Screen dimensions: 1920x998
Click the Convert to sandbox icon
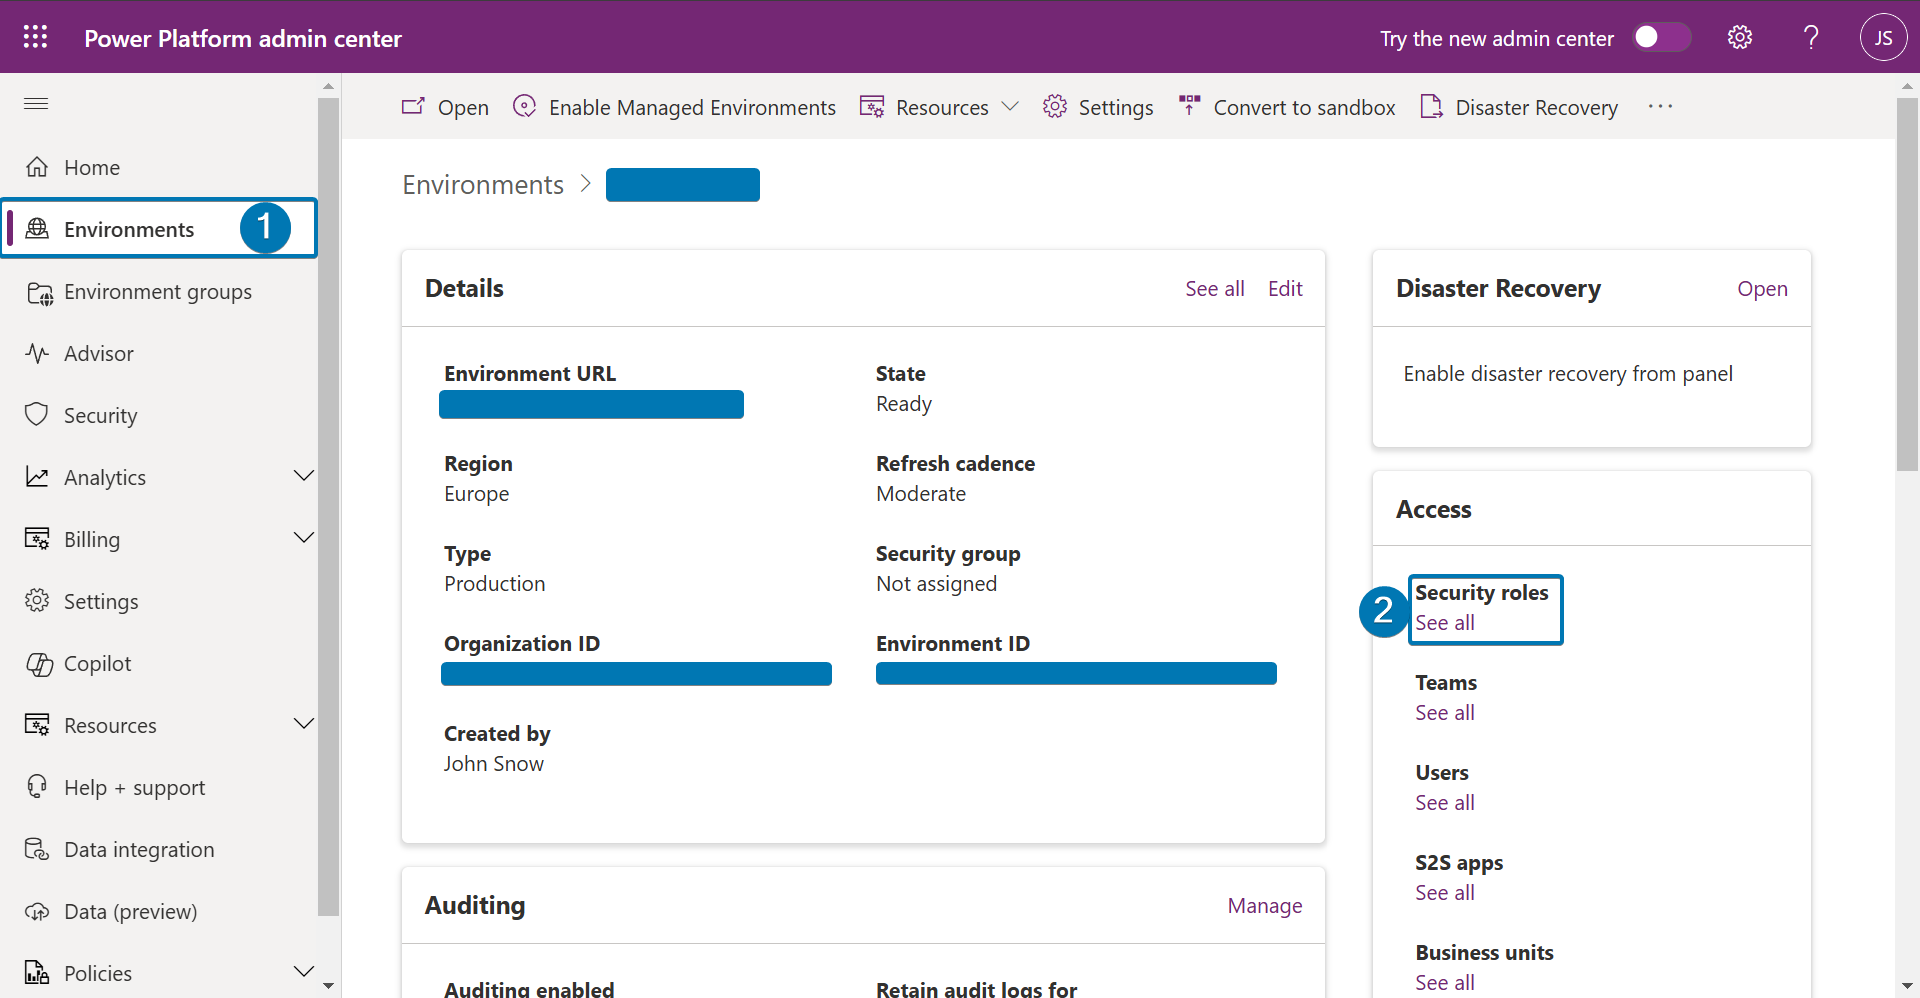coord(1189,106)
